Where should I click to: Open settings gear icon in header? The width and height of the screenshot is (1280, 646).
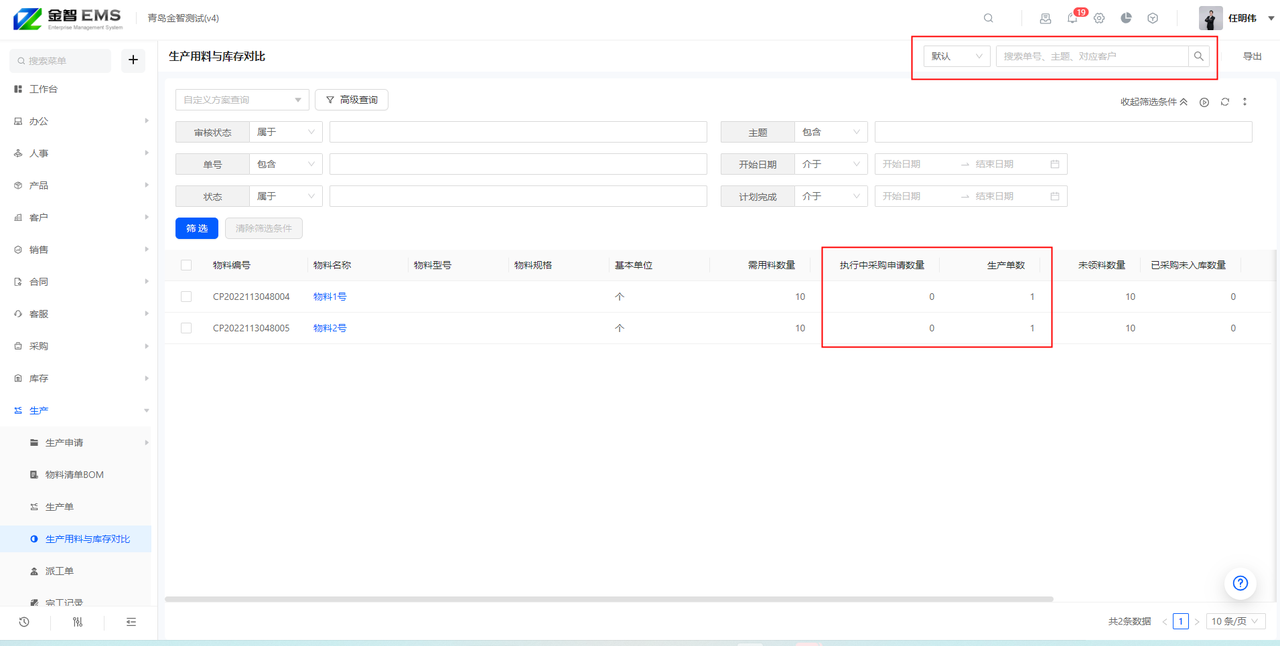coord(1099,18)
